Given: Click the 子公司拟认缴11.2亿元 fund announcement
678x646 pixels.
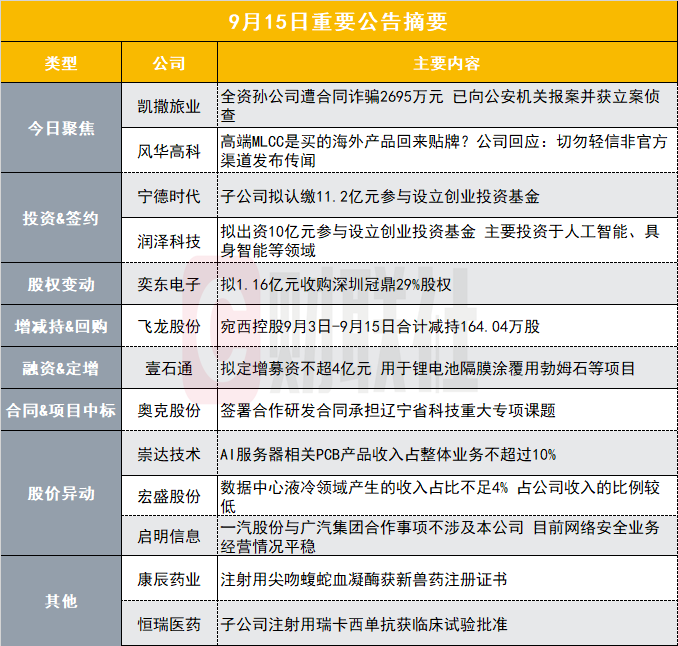Looking at the screenshot, I should (x=380, y=196).
